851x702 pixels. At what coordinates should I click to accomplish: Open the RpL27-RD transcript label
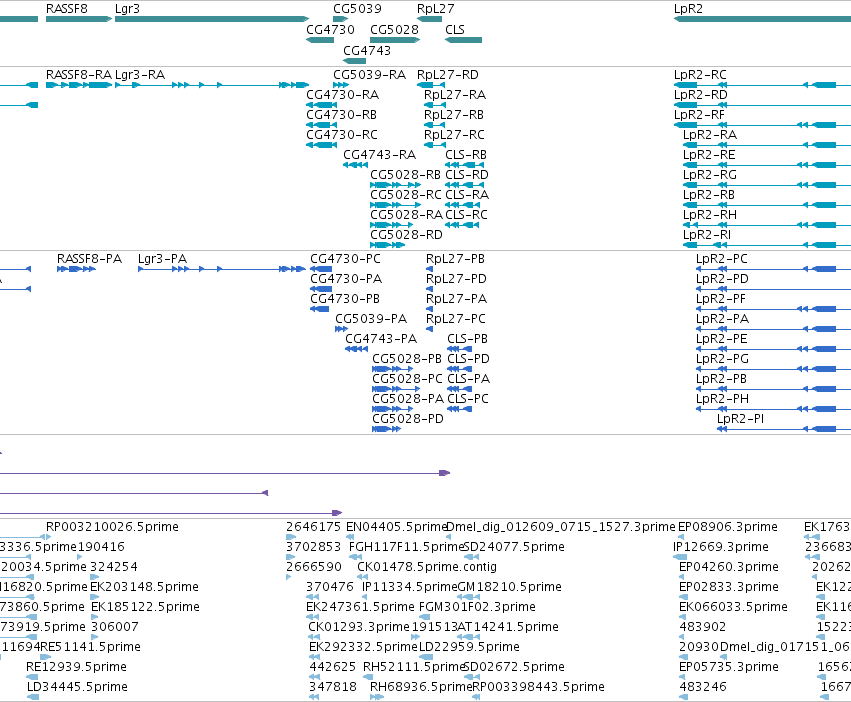(448, 74)
